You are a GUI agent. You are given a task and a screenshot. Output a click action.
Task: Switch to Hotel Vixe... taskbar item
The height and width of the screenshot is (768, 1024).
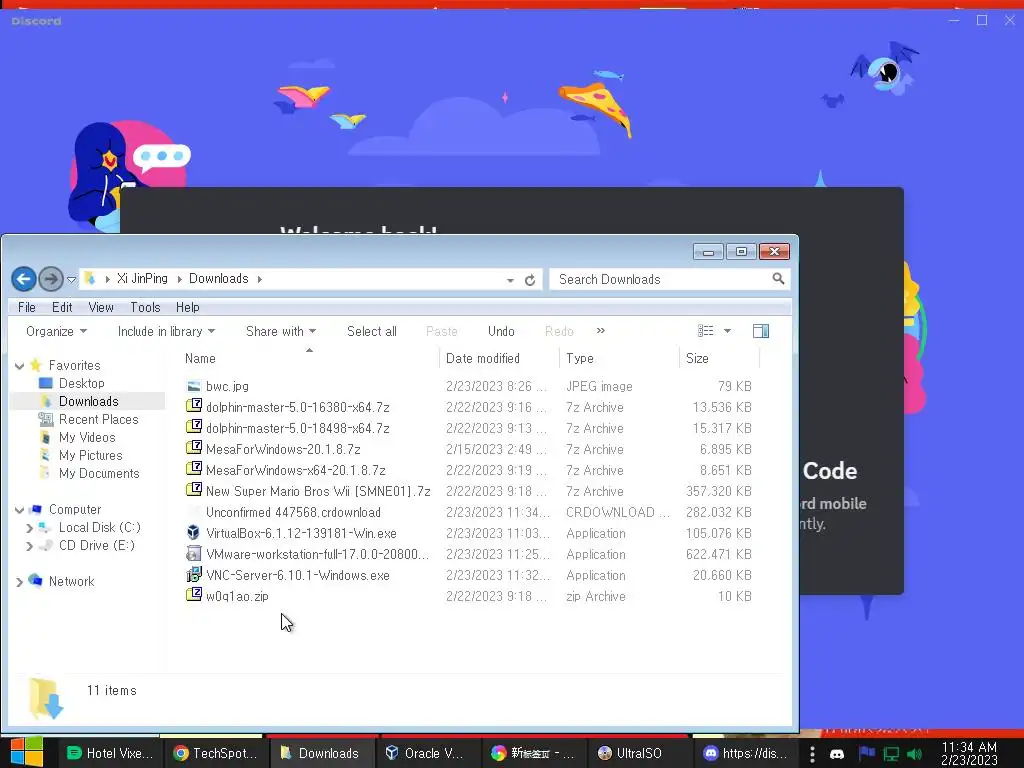[x=110, y=753]
